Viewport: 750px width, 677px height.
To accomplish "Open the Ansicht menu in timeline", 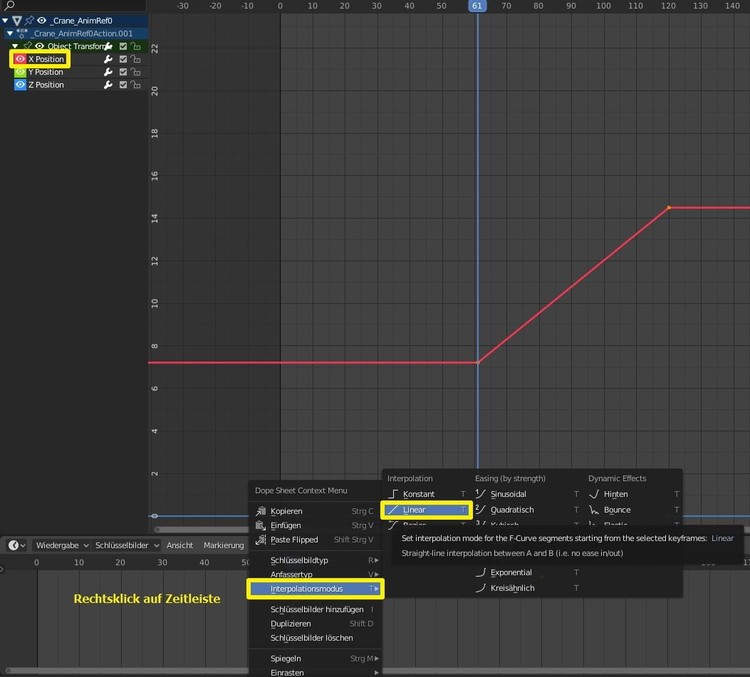I will [x=180, y=545].
